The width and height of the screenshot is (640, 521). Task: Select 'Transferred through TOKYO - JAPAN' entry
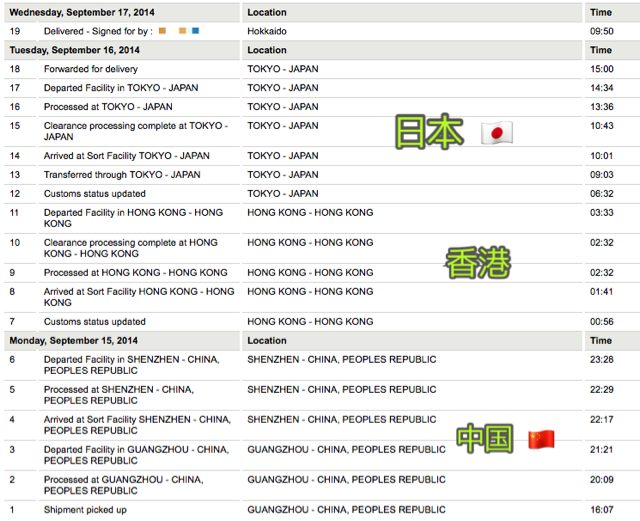pyautogui.click(x=122, y=175)
